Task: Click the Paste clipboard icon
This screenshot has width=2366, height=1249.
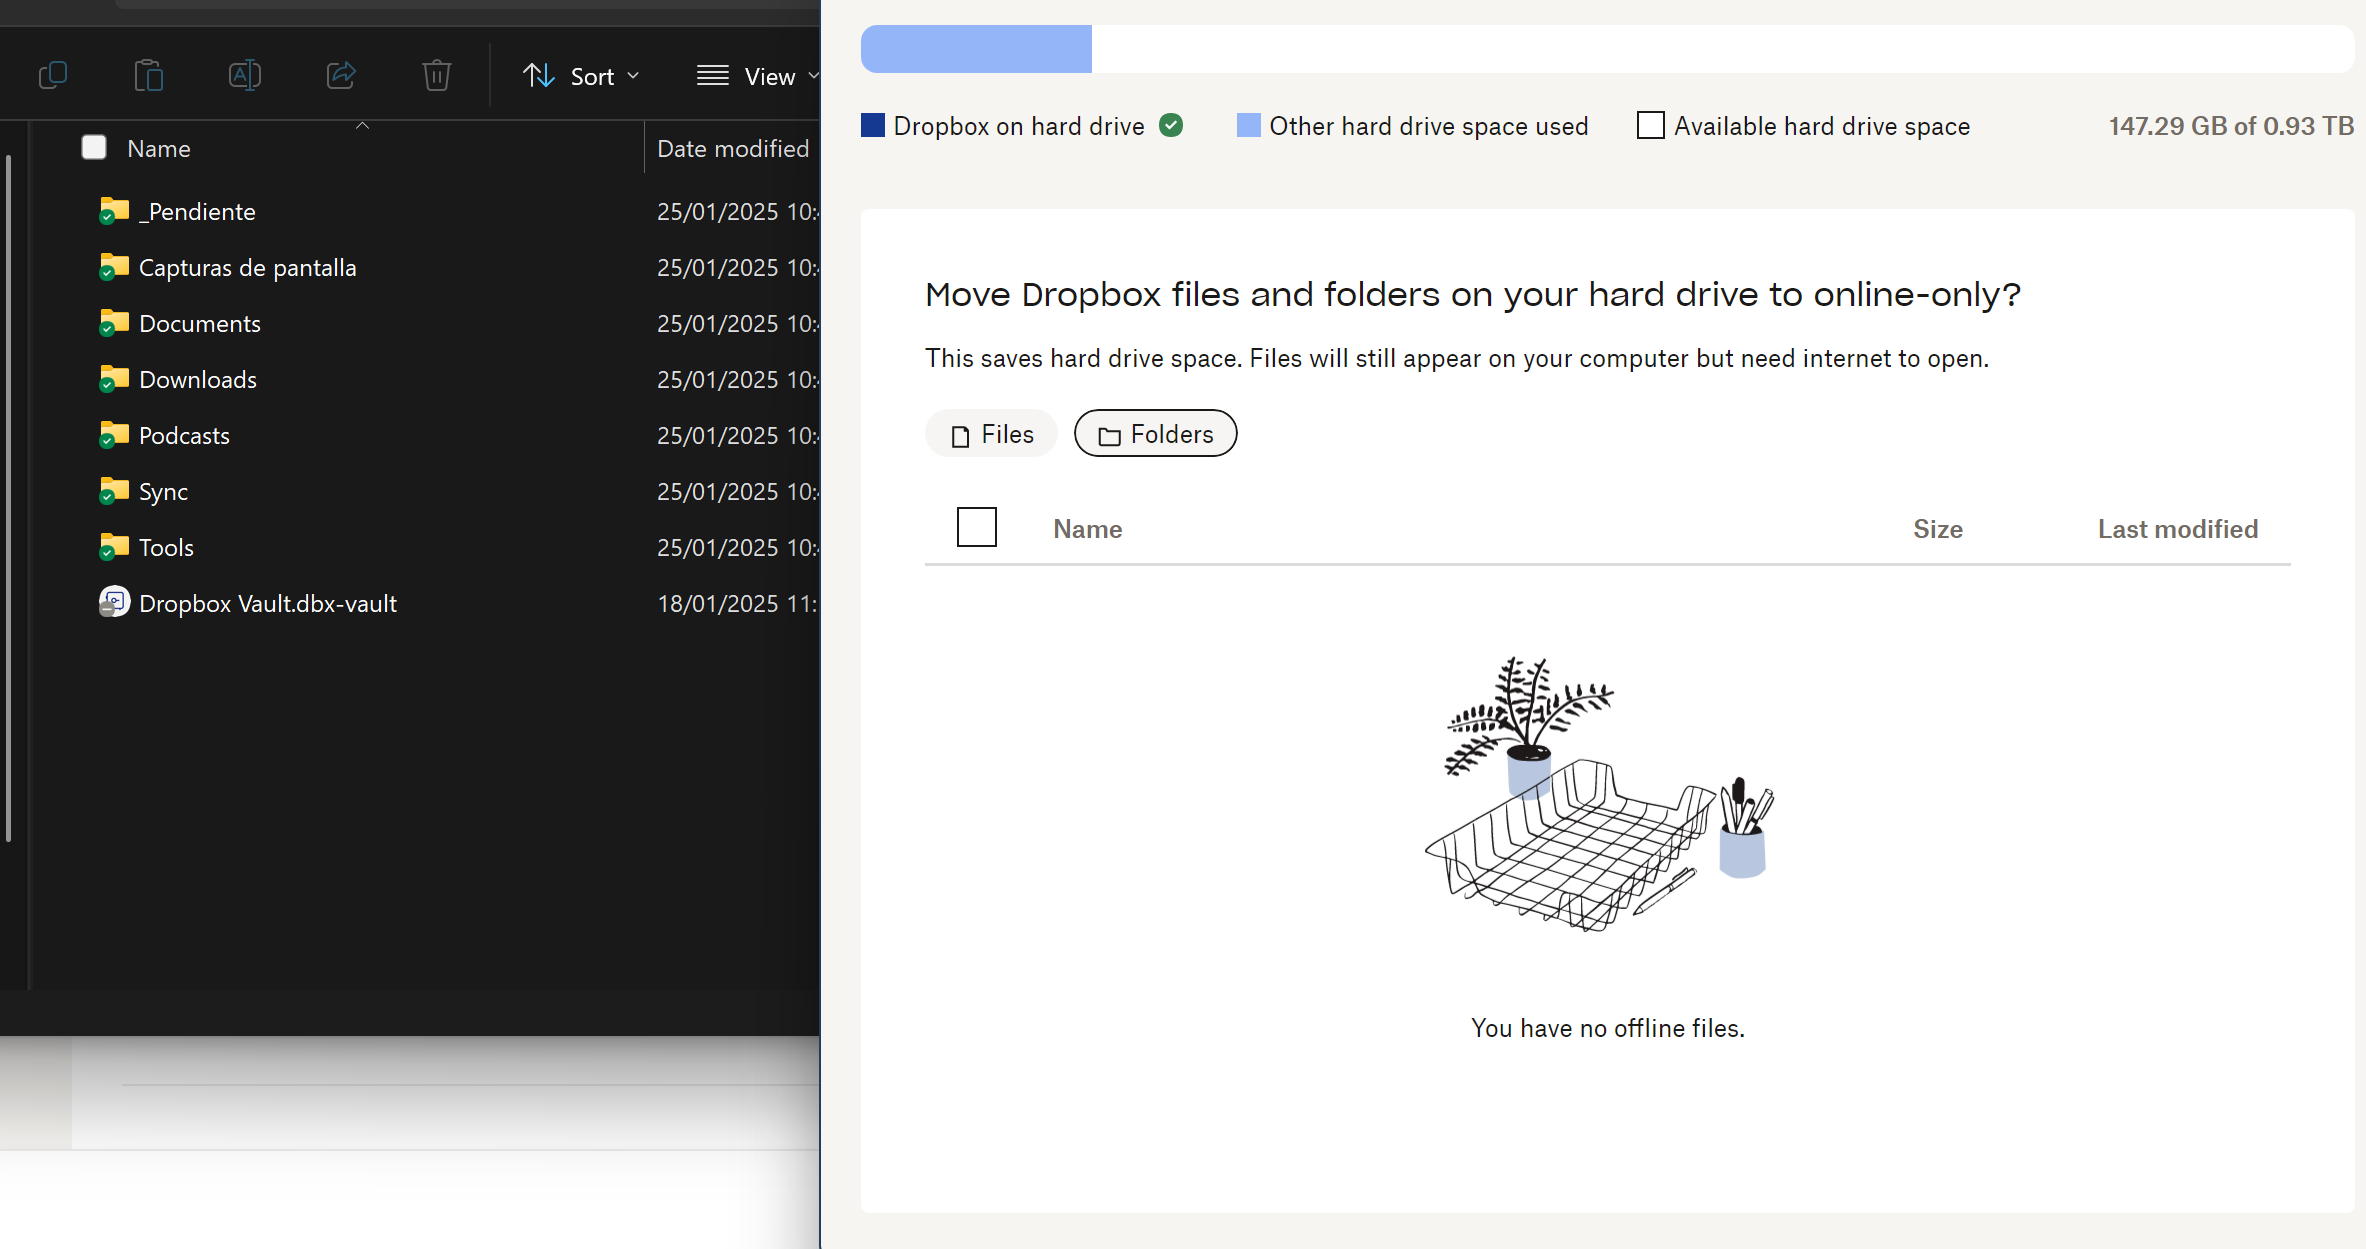Action: tap(149, 76)
